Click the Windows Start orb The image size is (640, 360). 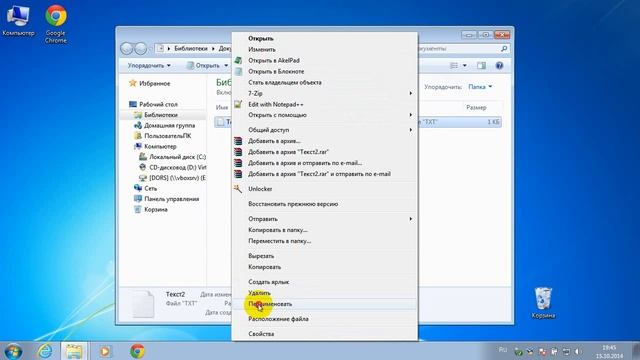13,351
